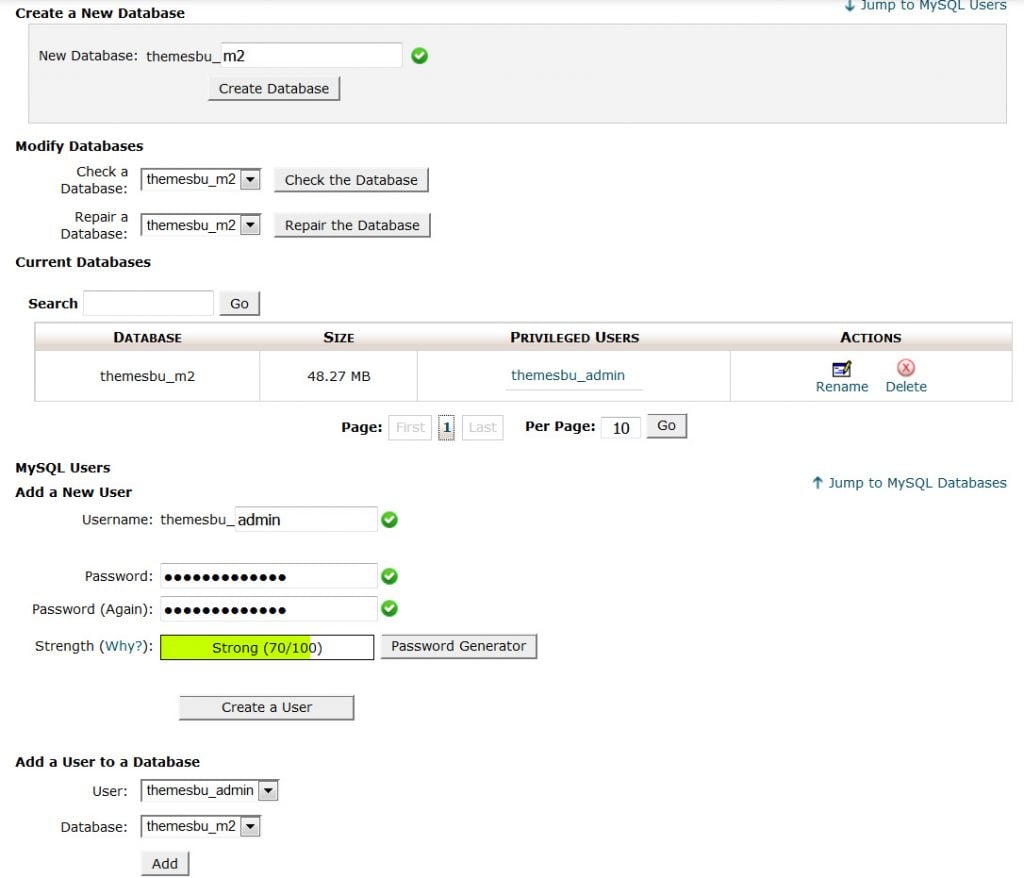The image size is (1024, 878).
Task: Open the themesbu_admin privileged user link
Action: [568, 376]
